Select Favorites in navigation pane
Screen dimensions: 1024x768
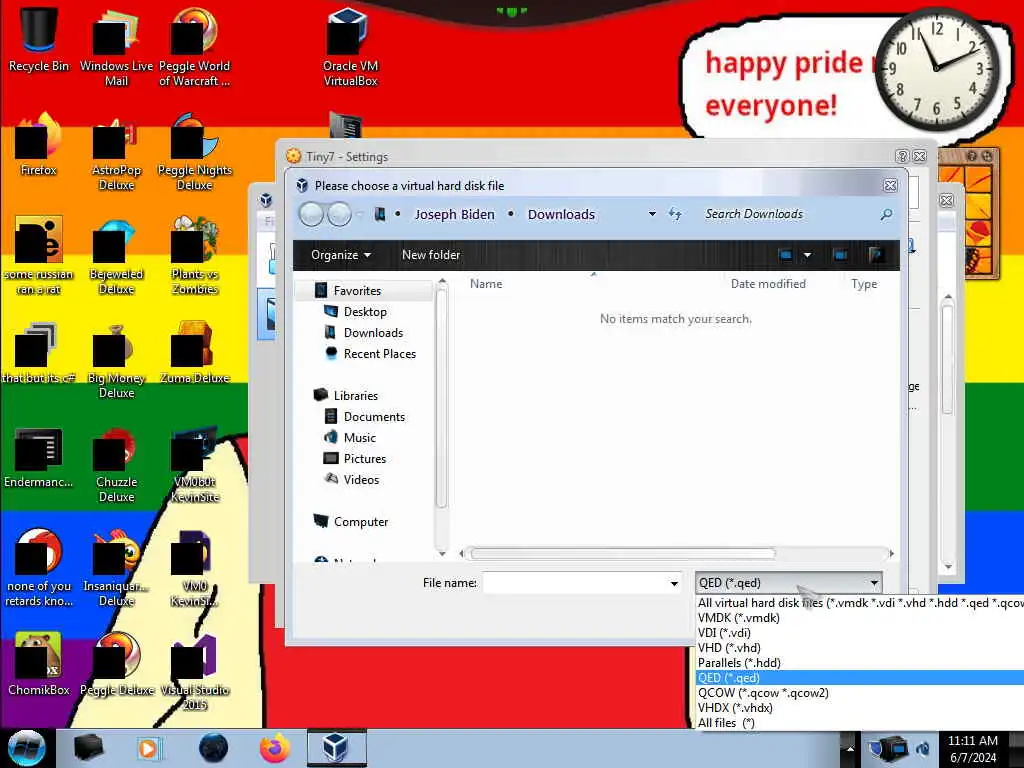tap(357, 291)
